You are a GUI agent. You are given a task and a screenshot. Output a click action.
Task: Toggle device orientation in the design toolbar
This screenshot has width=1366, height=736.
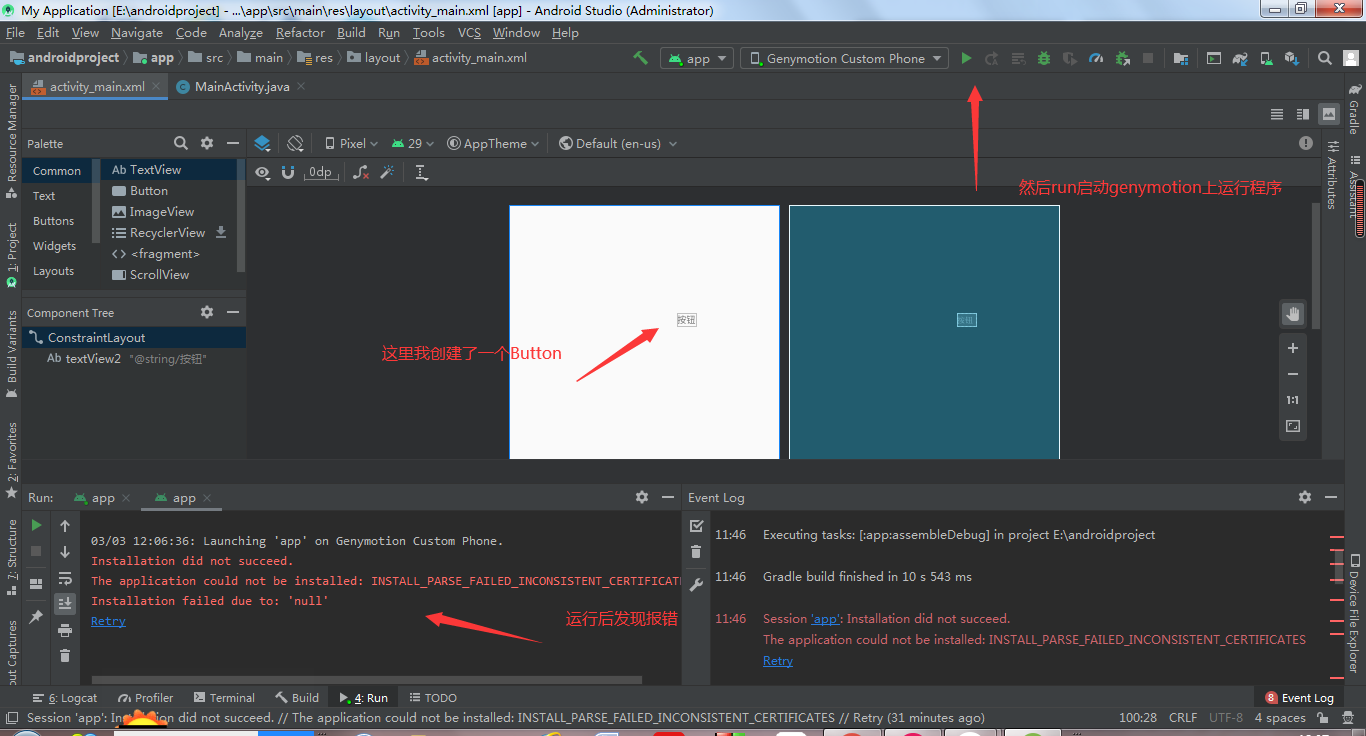(x=294, y=143)
